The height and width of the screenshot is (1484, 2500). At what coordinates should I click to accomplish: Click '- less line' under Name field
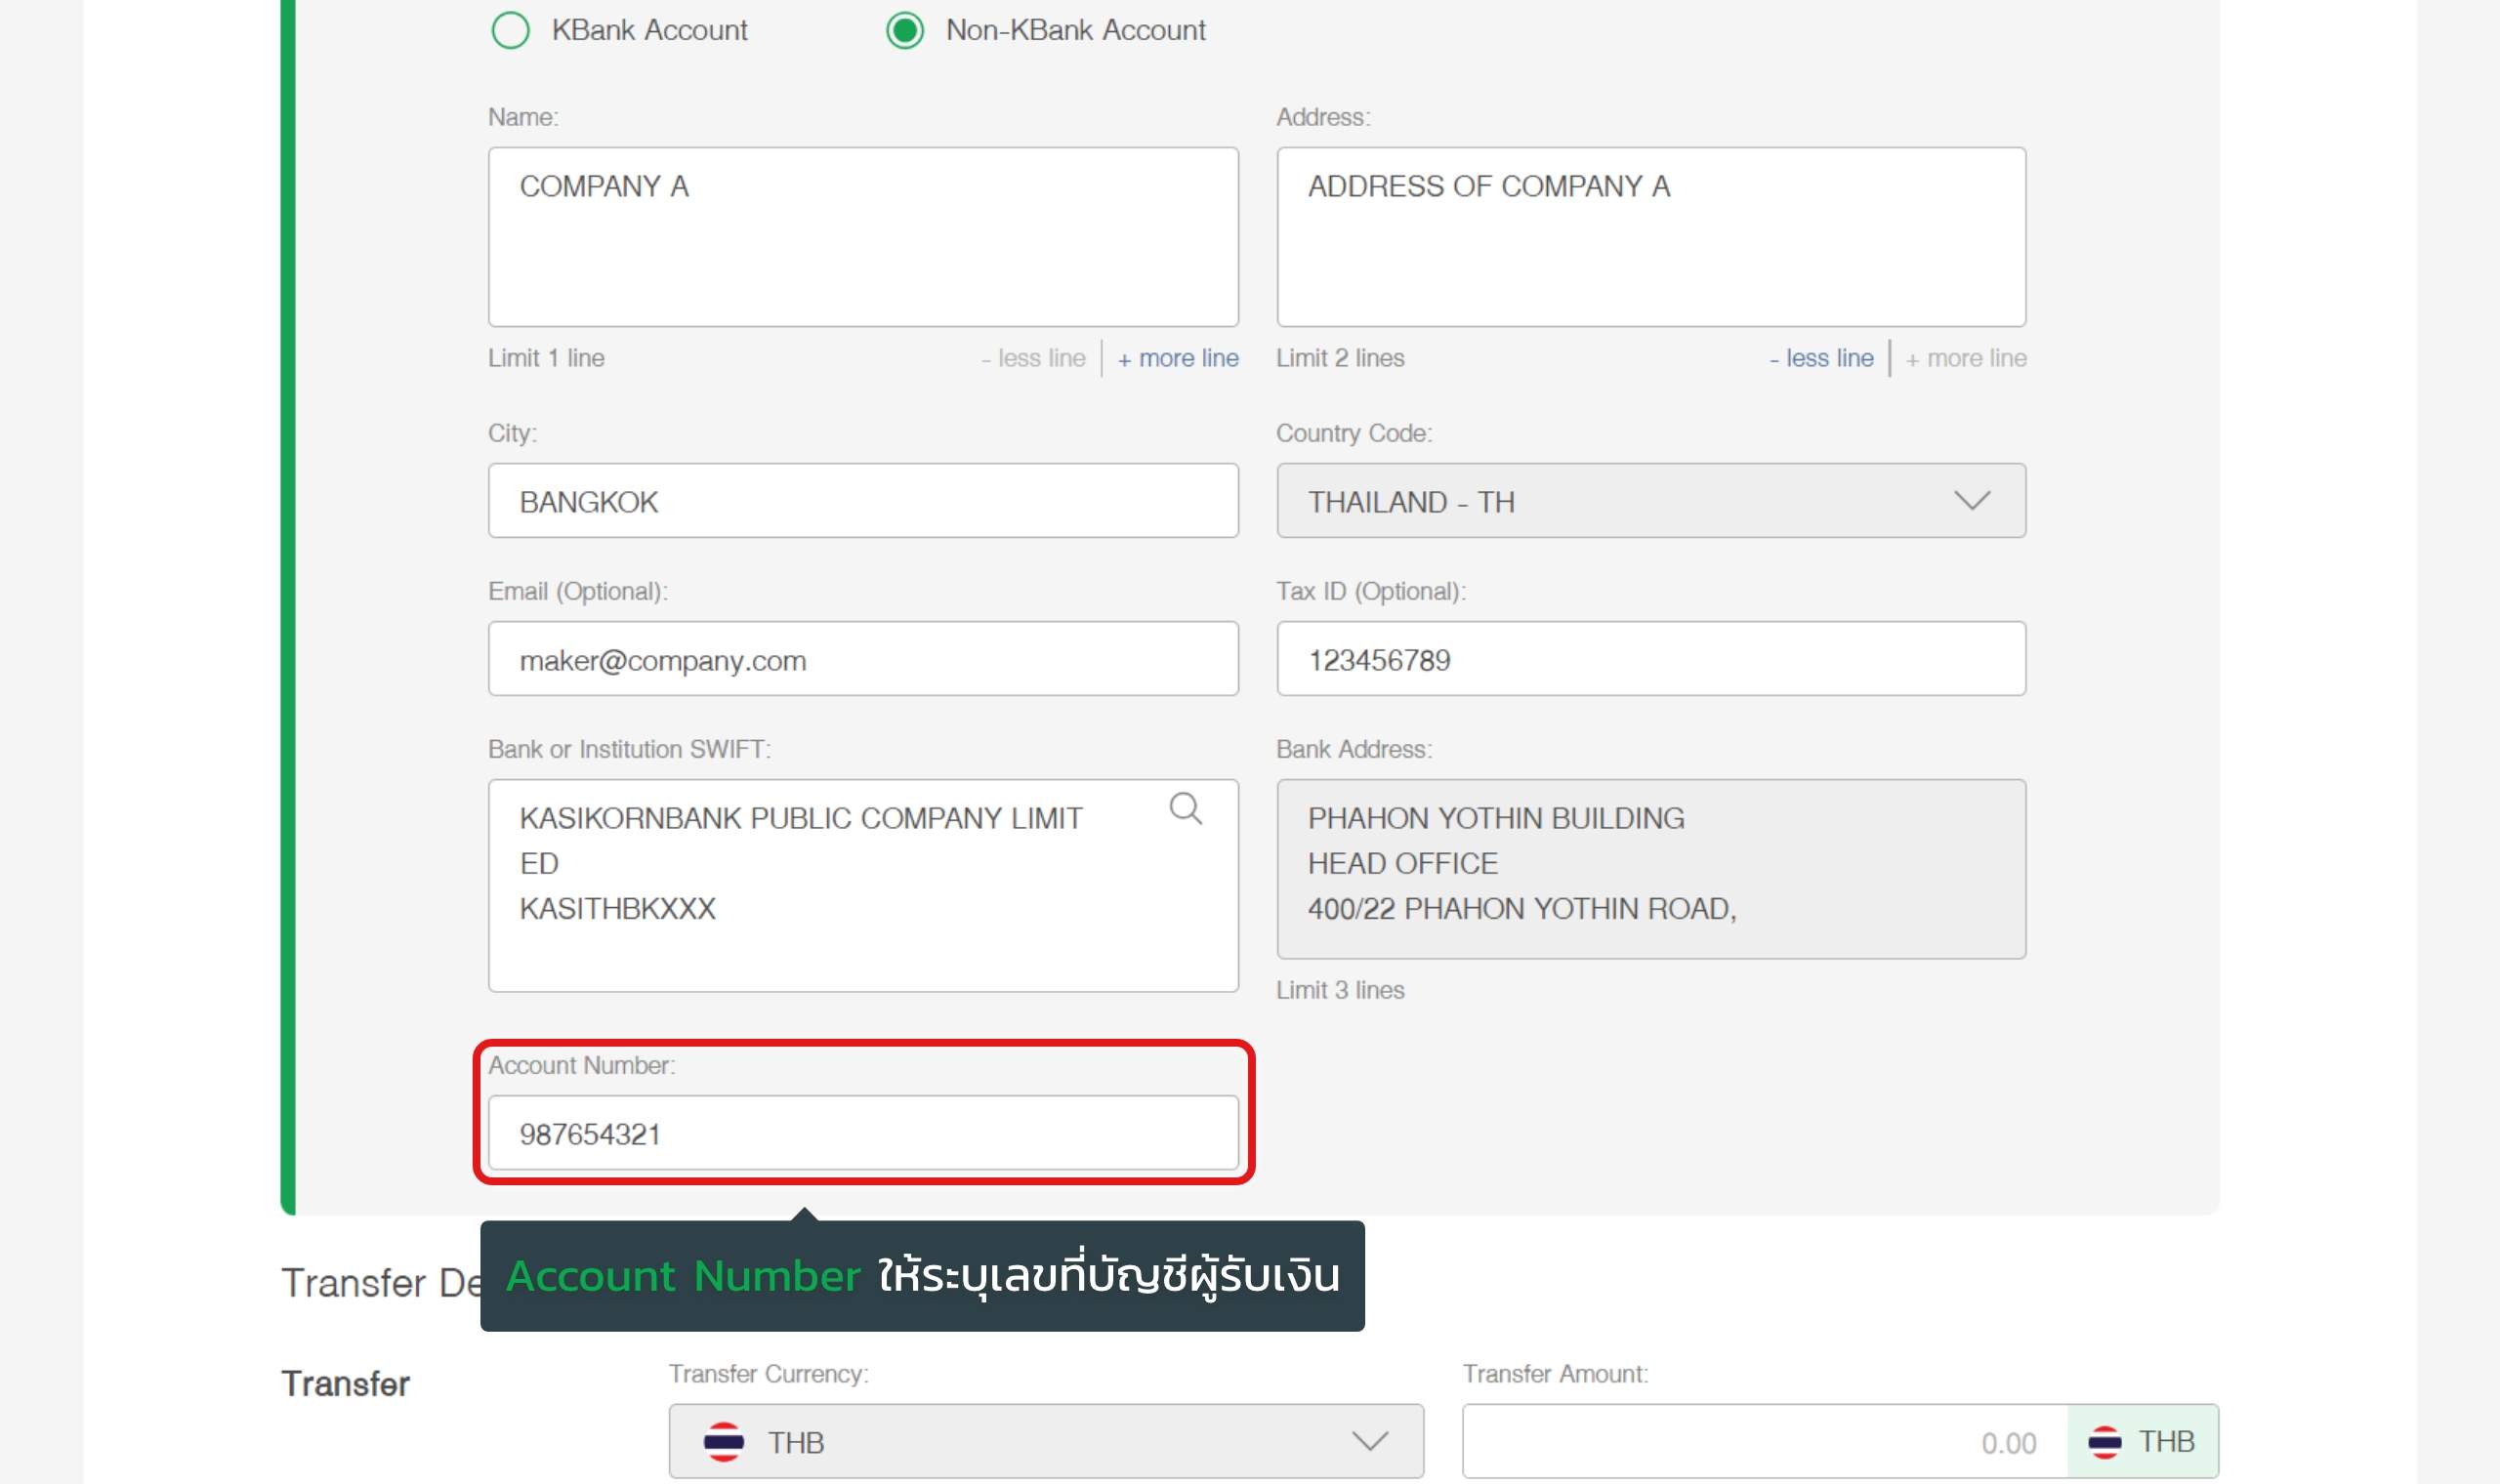[1032, 358]
